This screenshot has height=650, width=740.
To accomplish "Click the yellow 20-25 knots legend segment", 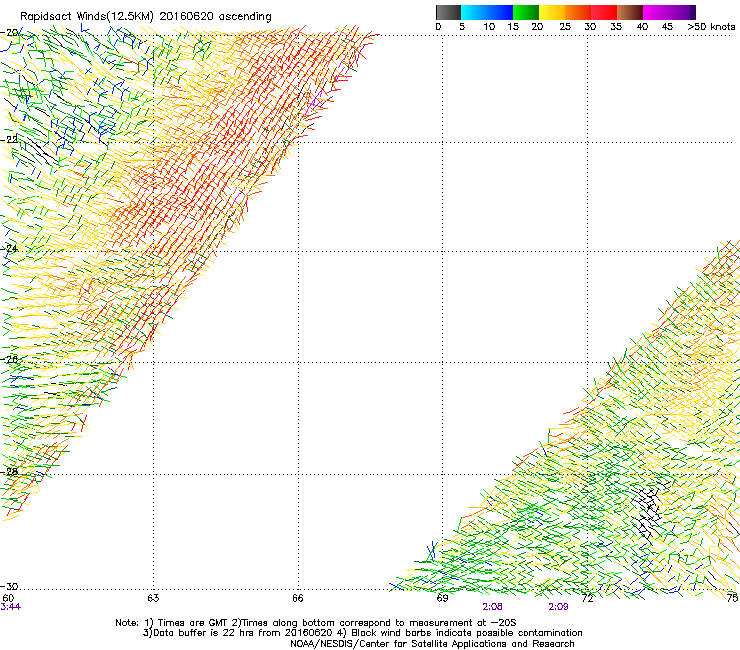I will (x=552, y=12).
